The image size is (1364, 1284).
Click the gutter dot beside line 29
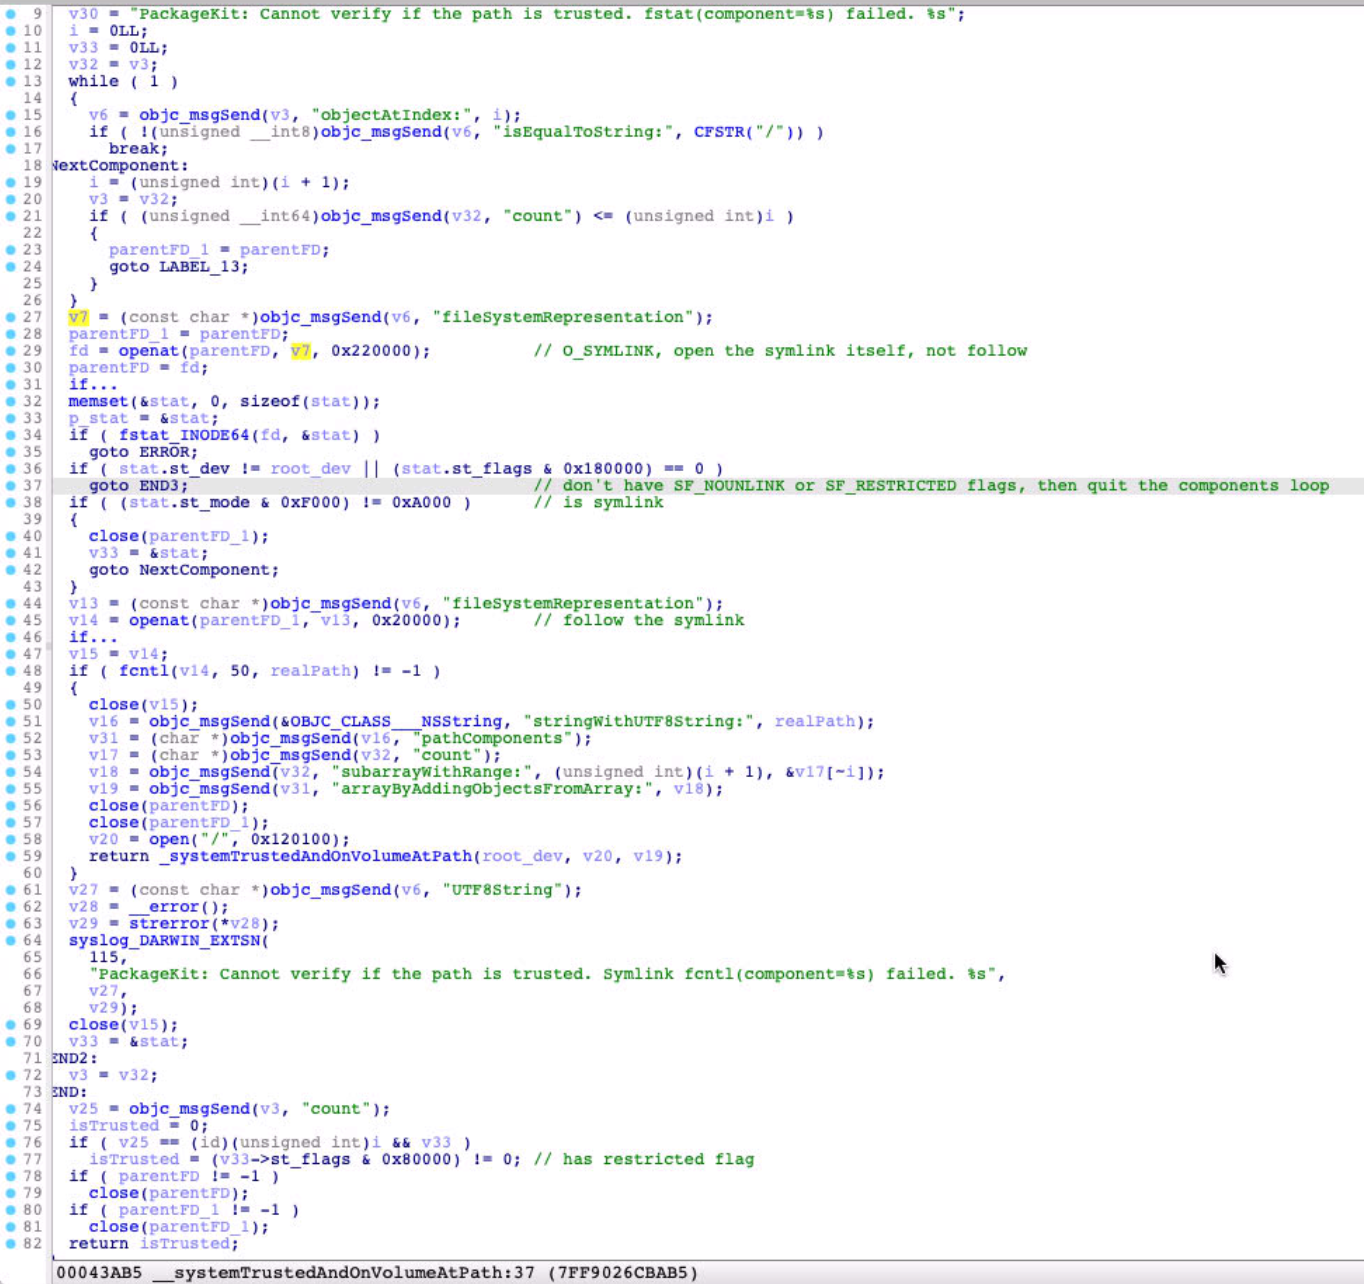coord(11,351)
